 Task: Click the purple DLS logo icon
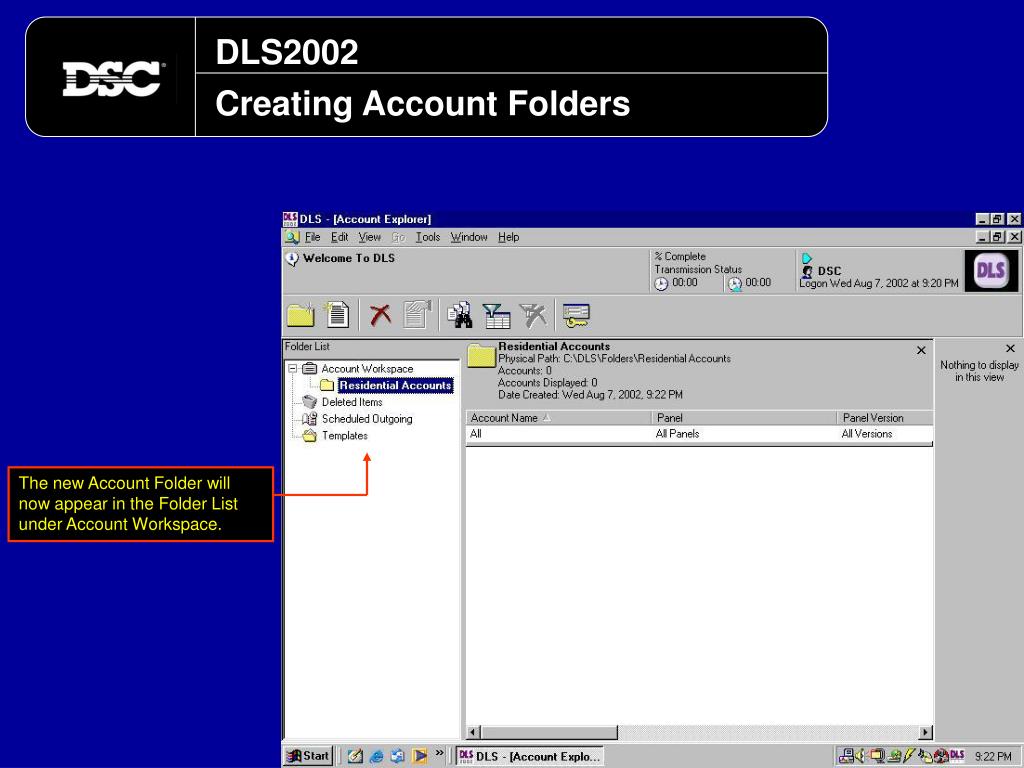991,270
